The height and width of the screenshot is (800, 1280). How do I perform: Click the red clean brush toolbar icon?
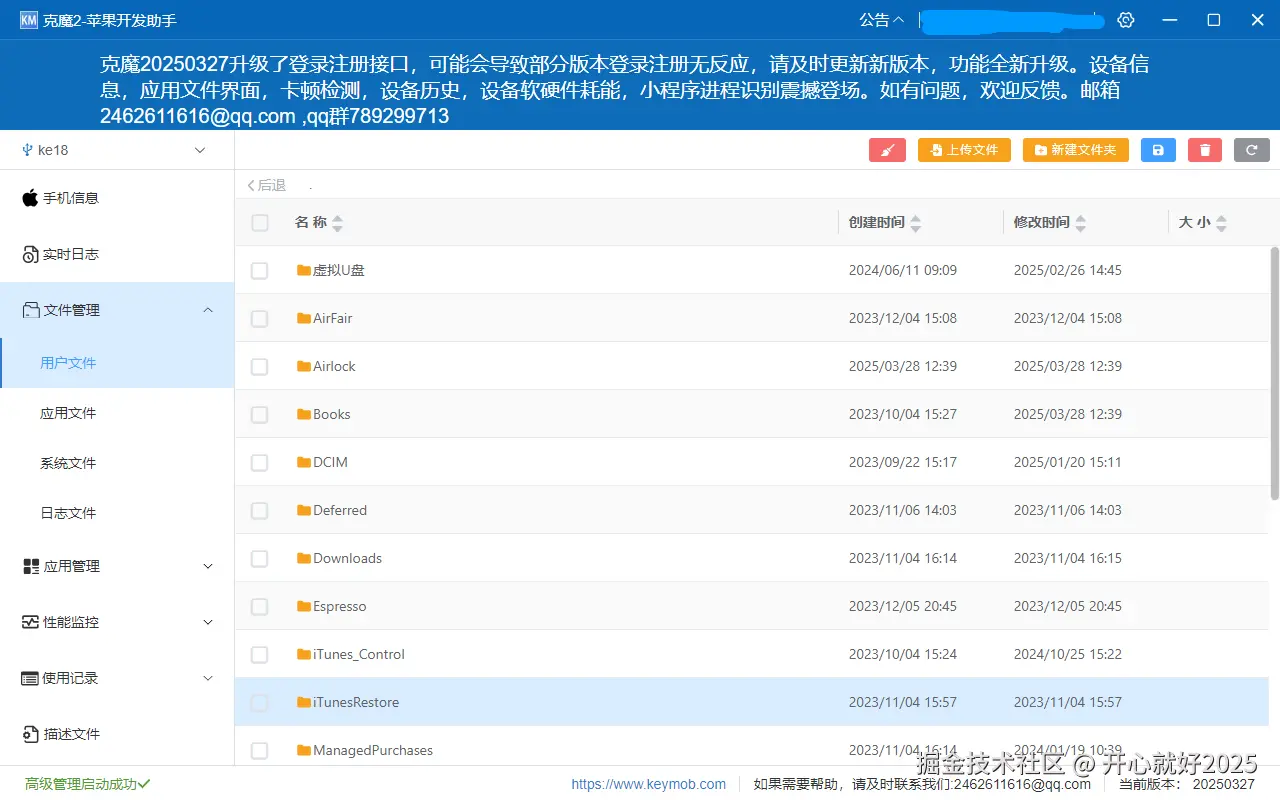click(x=887, y=150)
